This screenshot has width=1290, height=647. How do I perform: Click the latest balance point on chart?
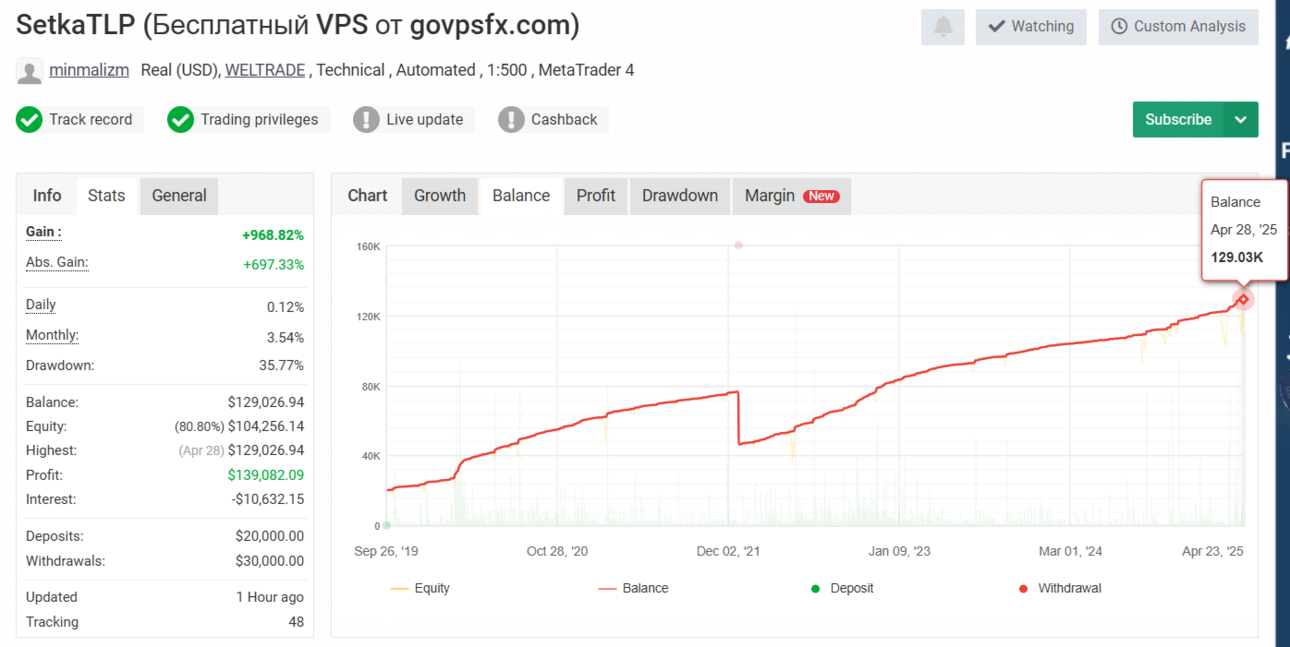[1243, 299]
